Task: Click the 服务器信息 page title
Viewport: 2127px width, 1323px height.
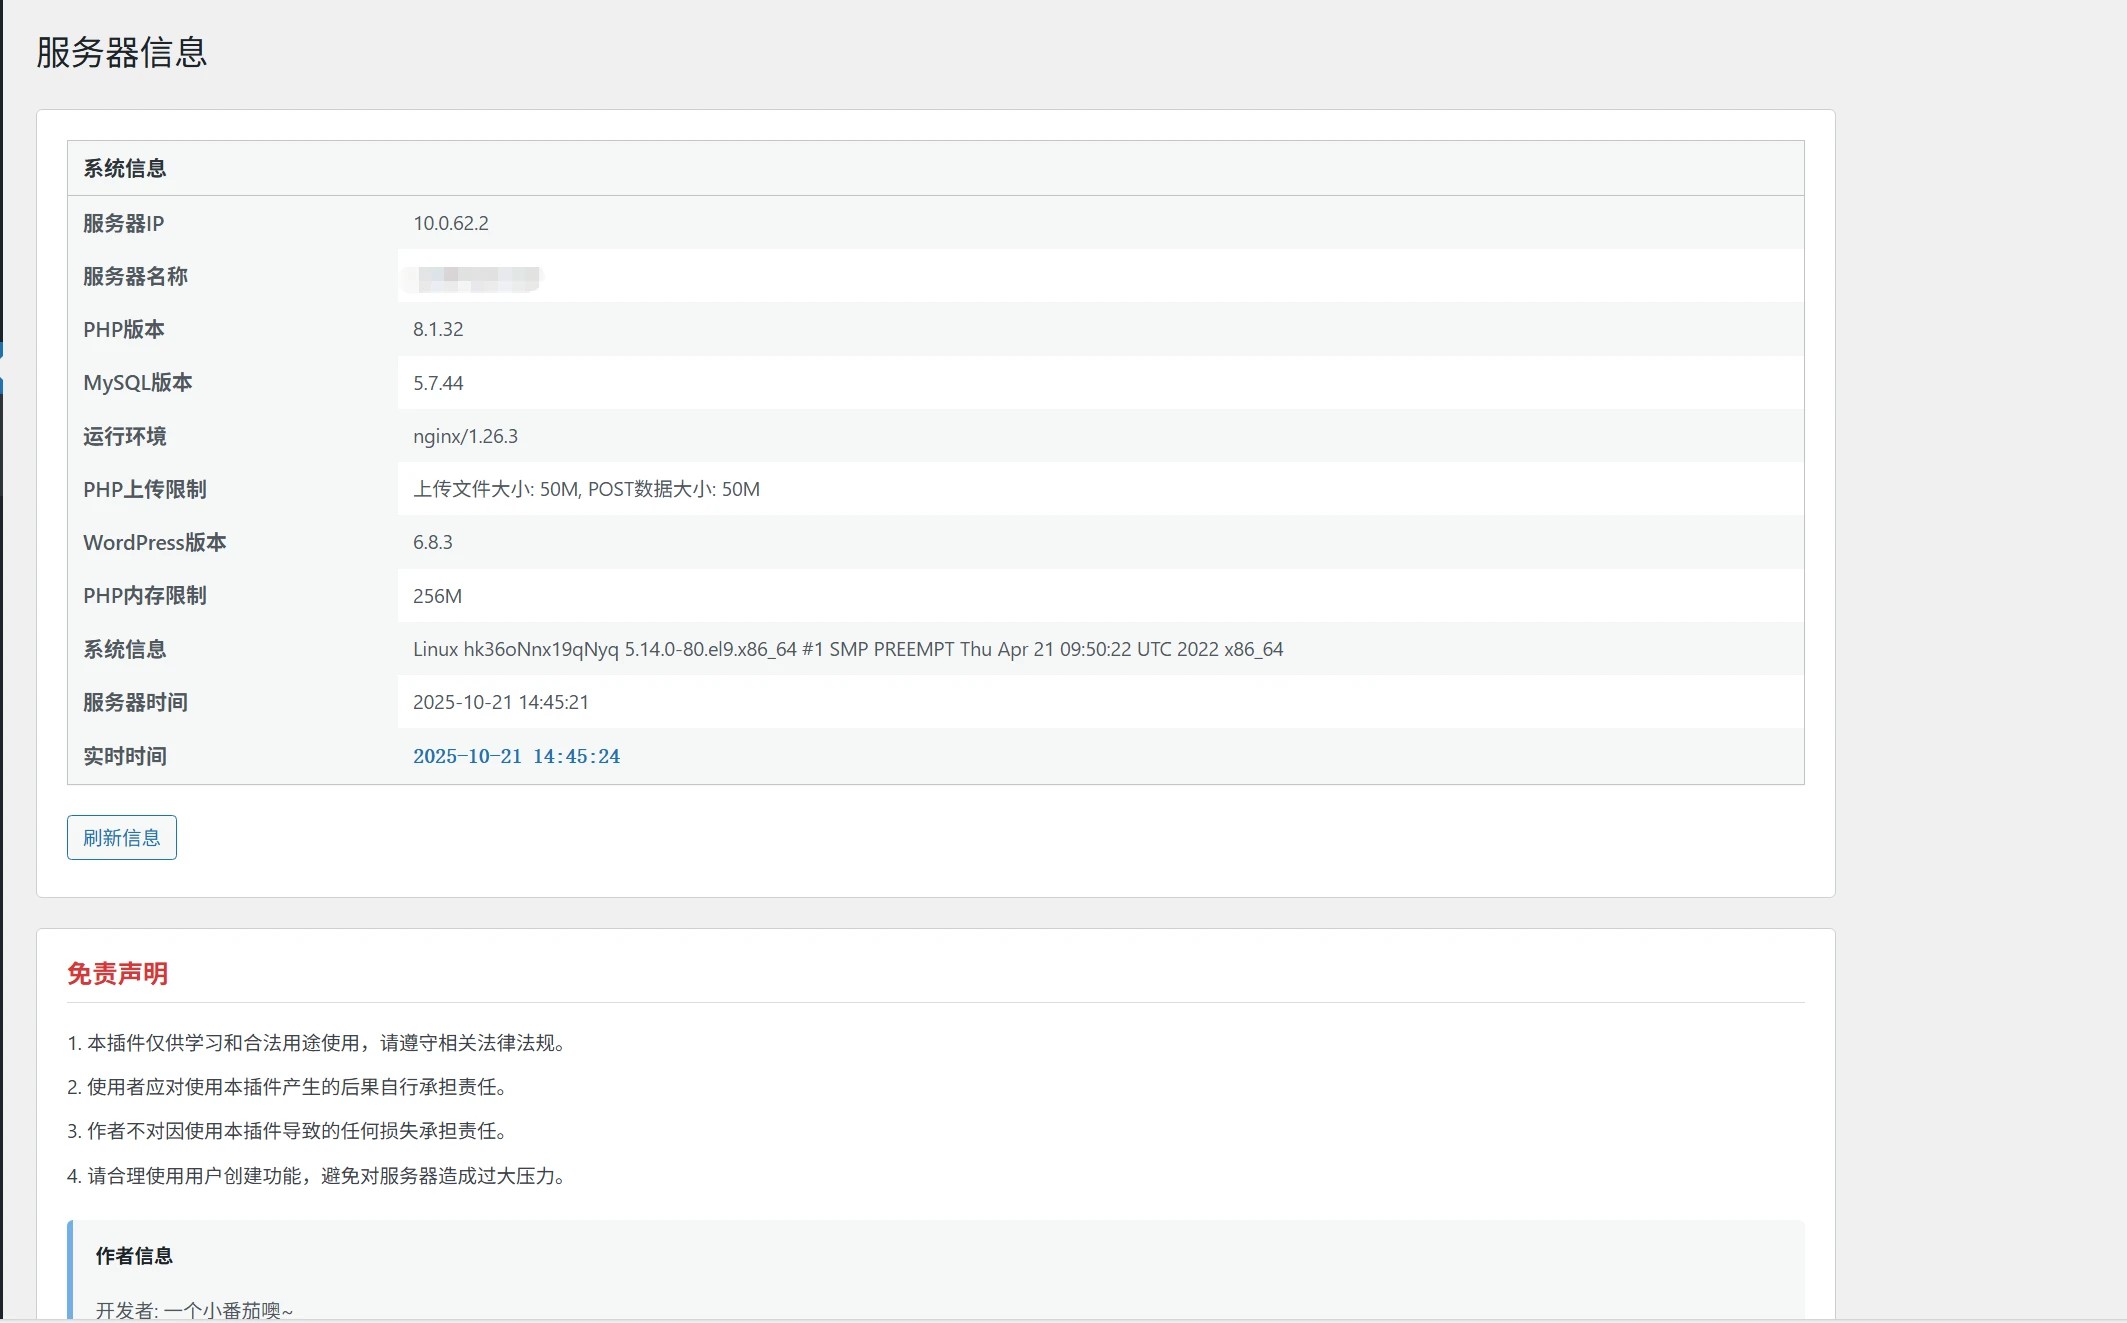Action: (x=121, y=52)
